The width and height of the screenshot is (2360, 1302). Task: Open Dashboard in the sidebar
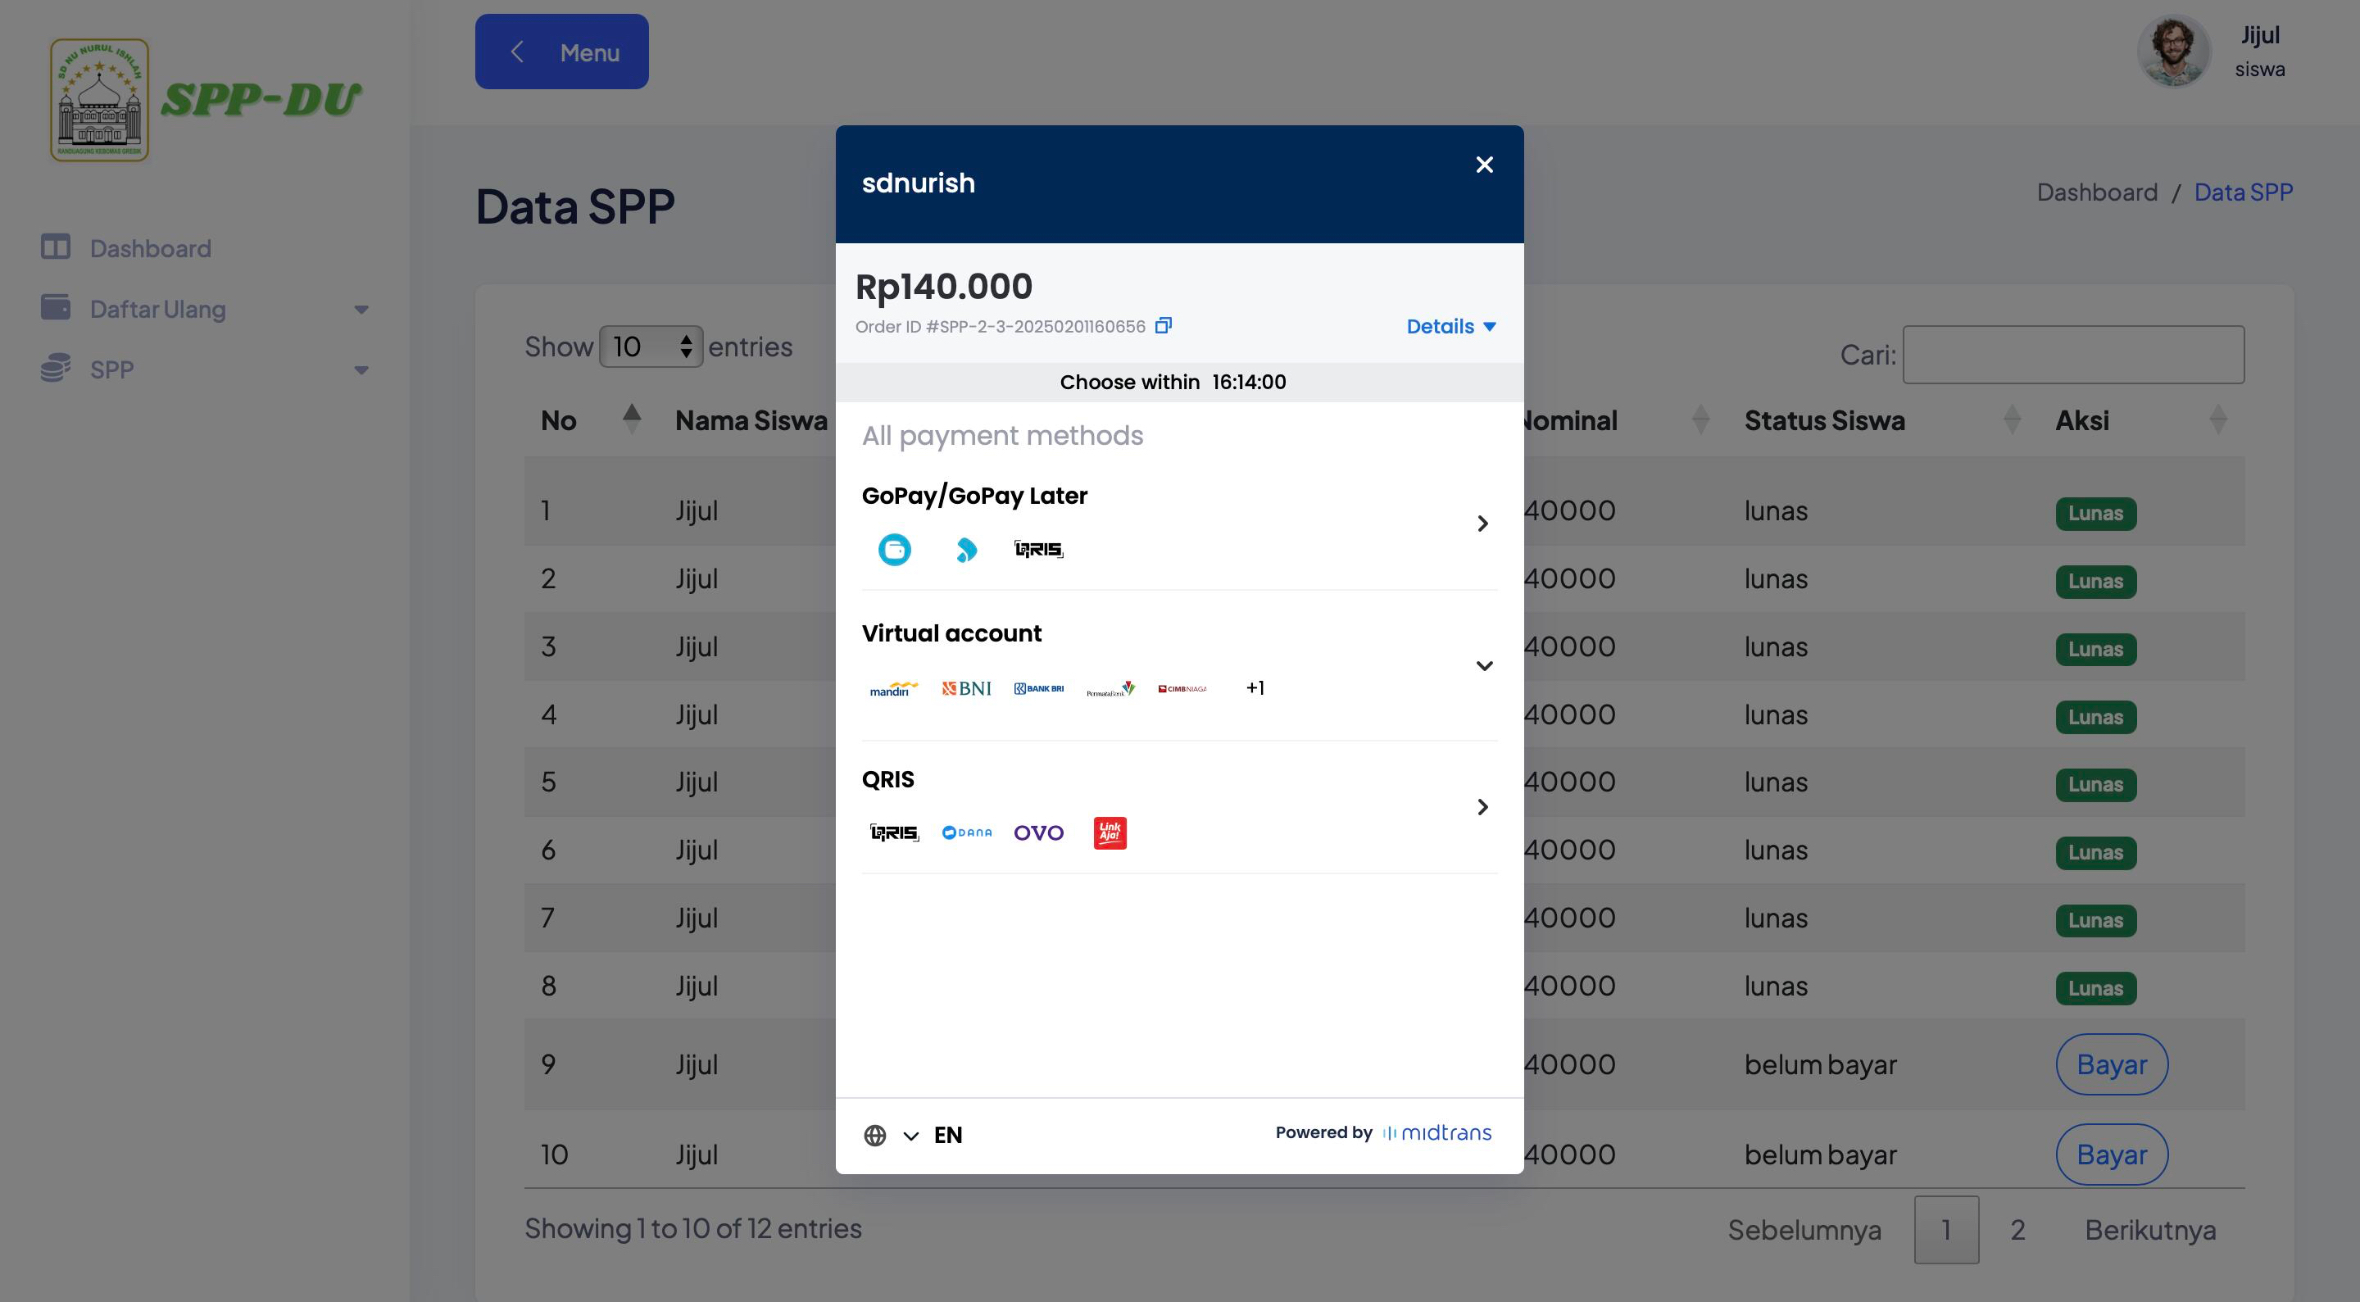tap(150, 248)
